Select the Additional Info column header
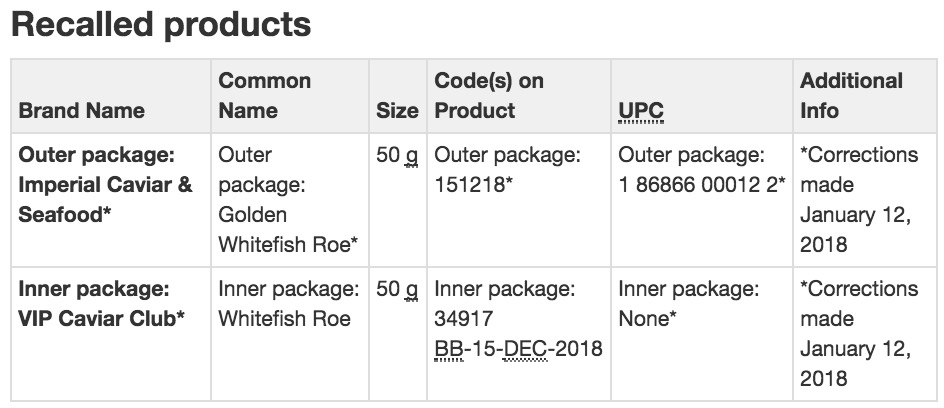This screenshot has width=944, height=408. point(851,96)
